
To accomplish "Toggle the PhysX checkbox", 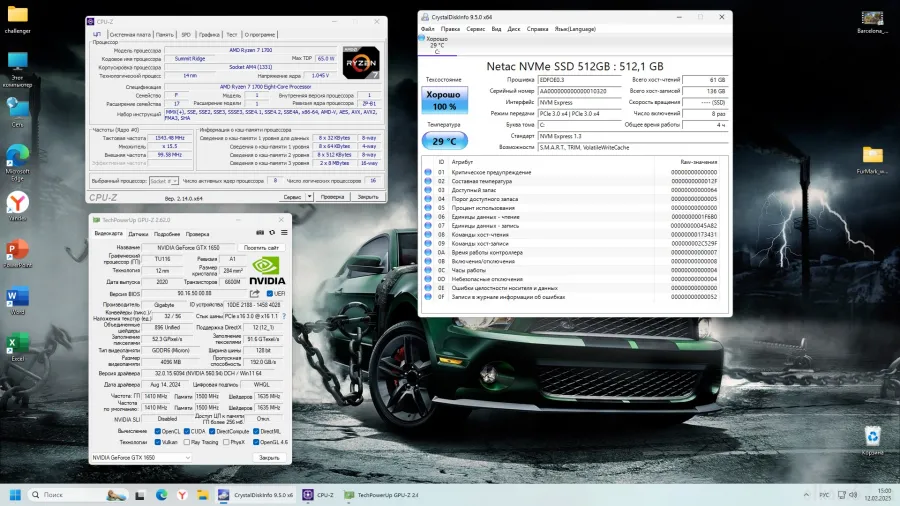I will click(226, 442).
